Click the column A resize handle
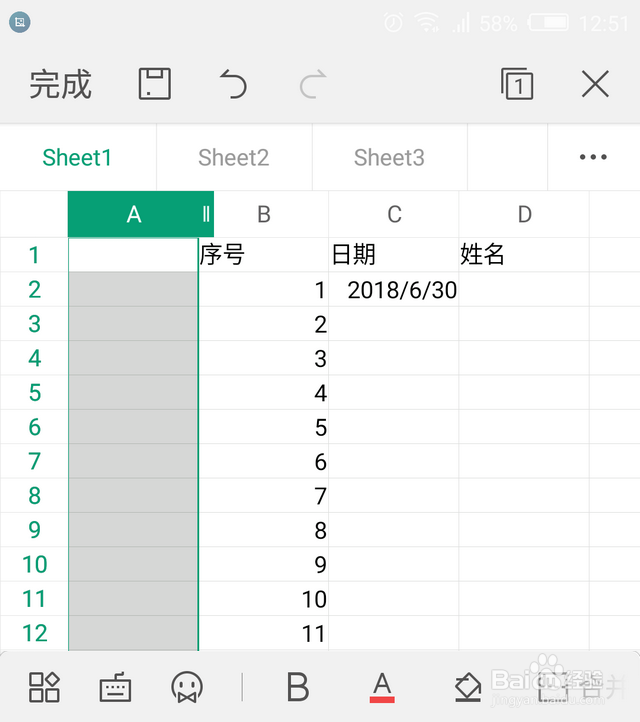 [x=205, y=214]
